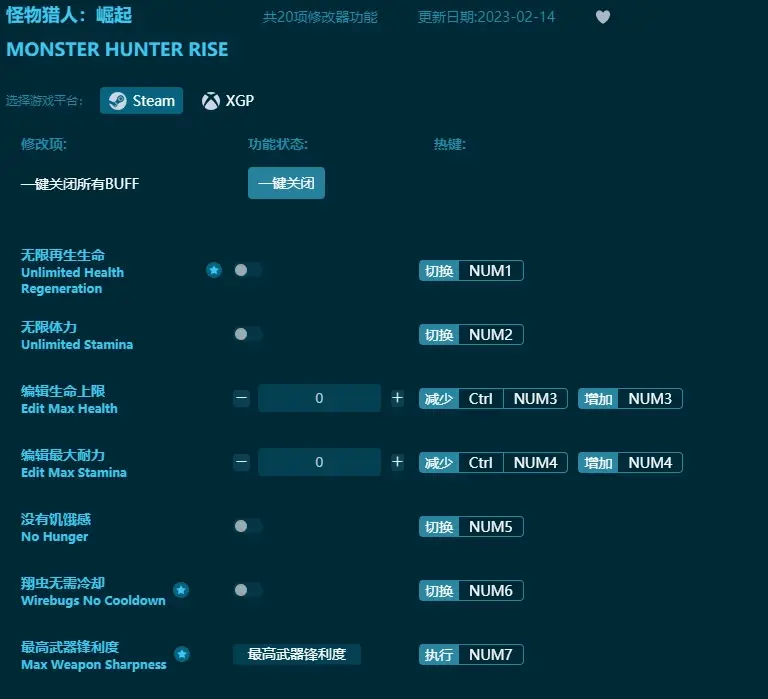768x699 pixels.
Task: Click star icon beside Max Weapon Sharpness
Action: click(182, 654)
